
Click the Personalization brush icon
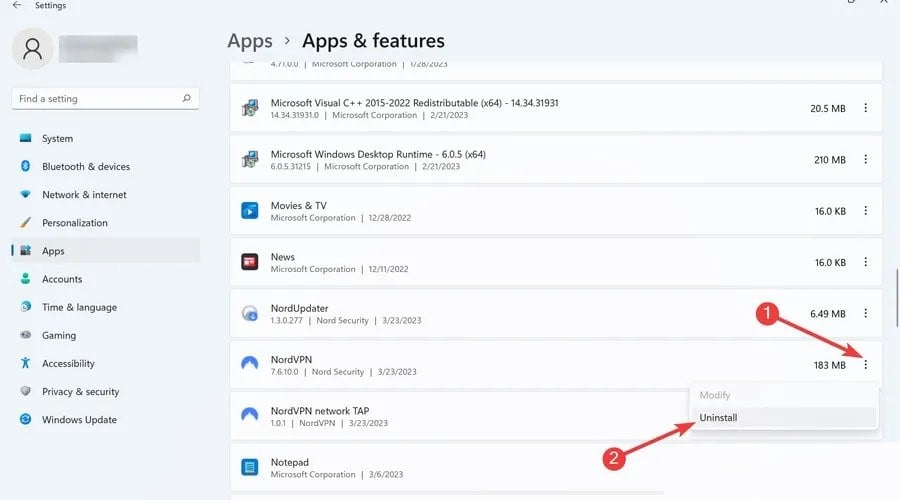pos(25,222)
